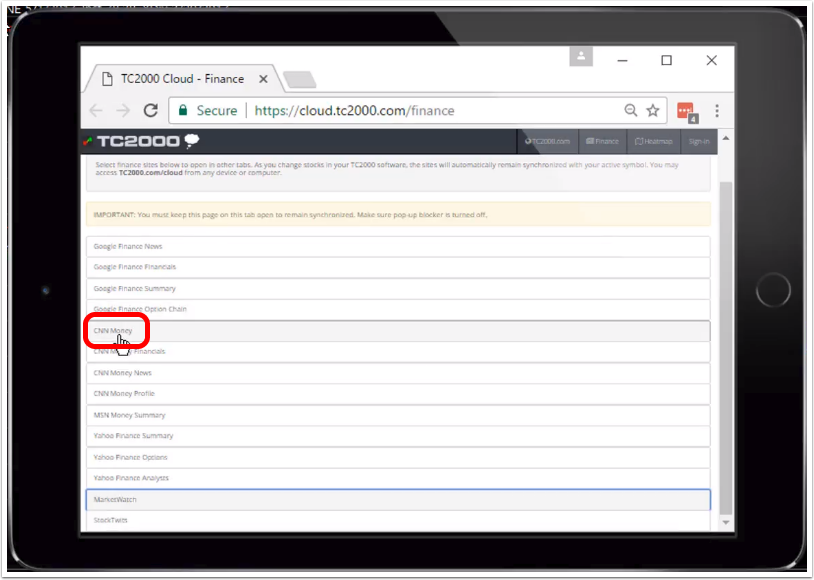Open Finance in the header nav
Screen dimensions: 814x580
pyautogui.click(x=602, y=141)
